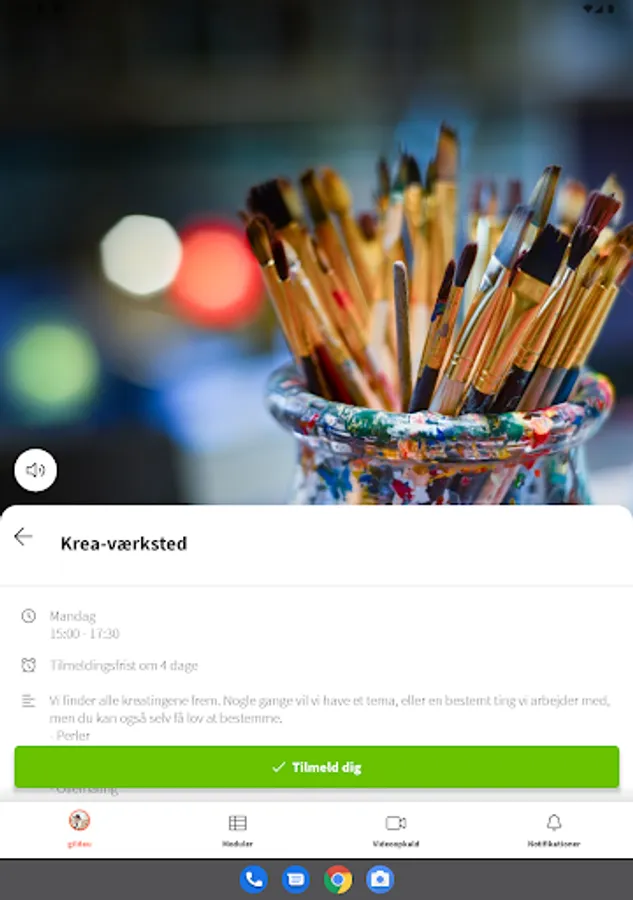Tap the speaker read-aloud icon
The width and height of the screenshot is (633, 900).
click(36, 470)
